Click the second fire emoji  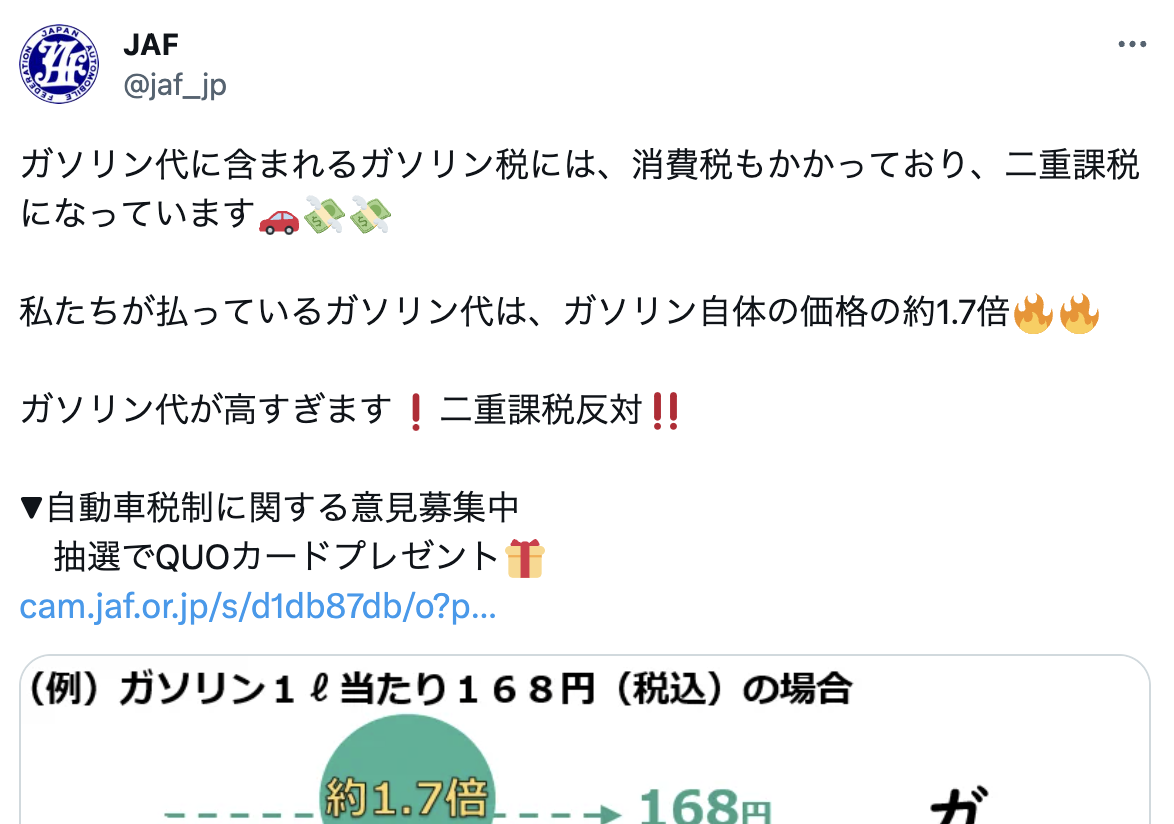(1079, 313)
